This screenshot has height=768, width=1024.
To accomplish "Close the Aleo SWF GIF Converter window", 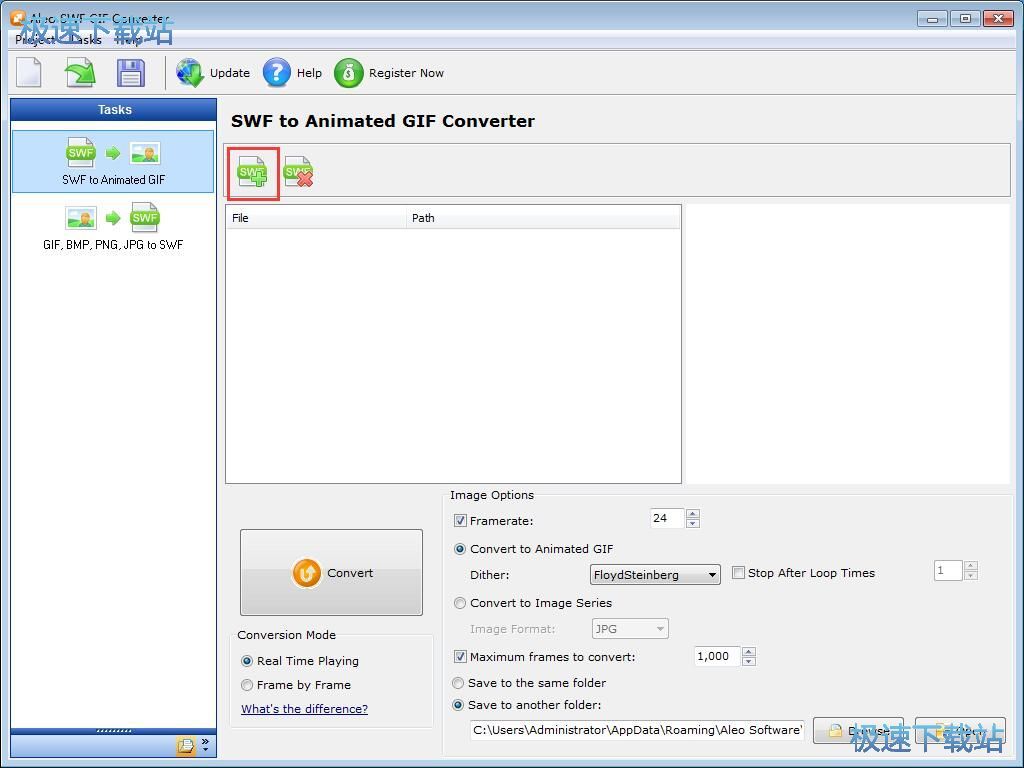I will [x=999, y=19].
